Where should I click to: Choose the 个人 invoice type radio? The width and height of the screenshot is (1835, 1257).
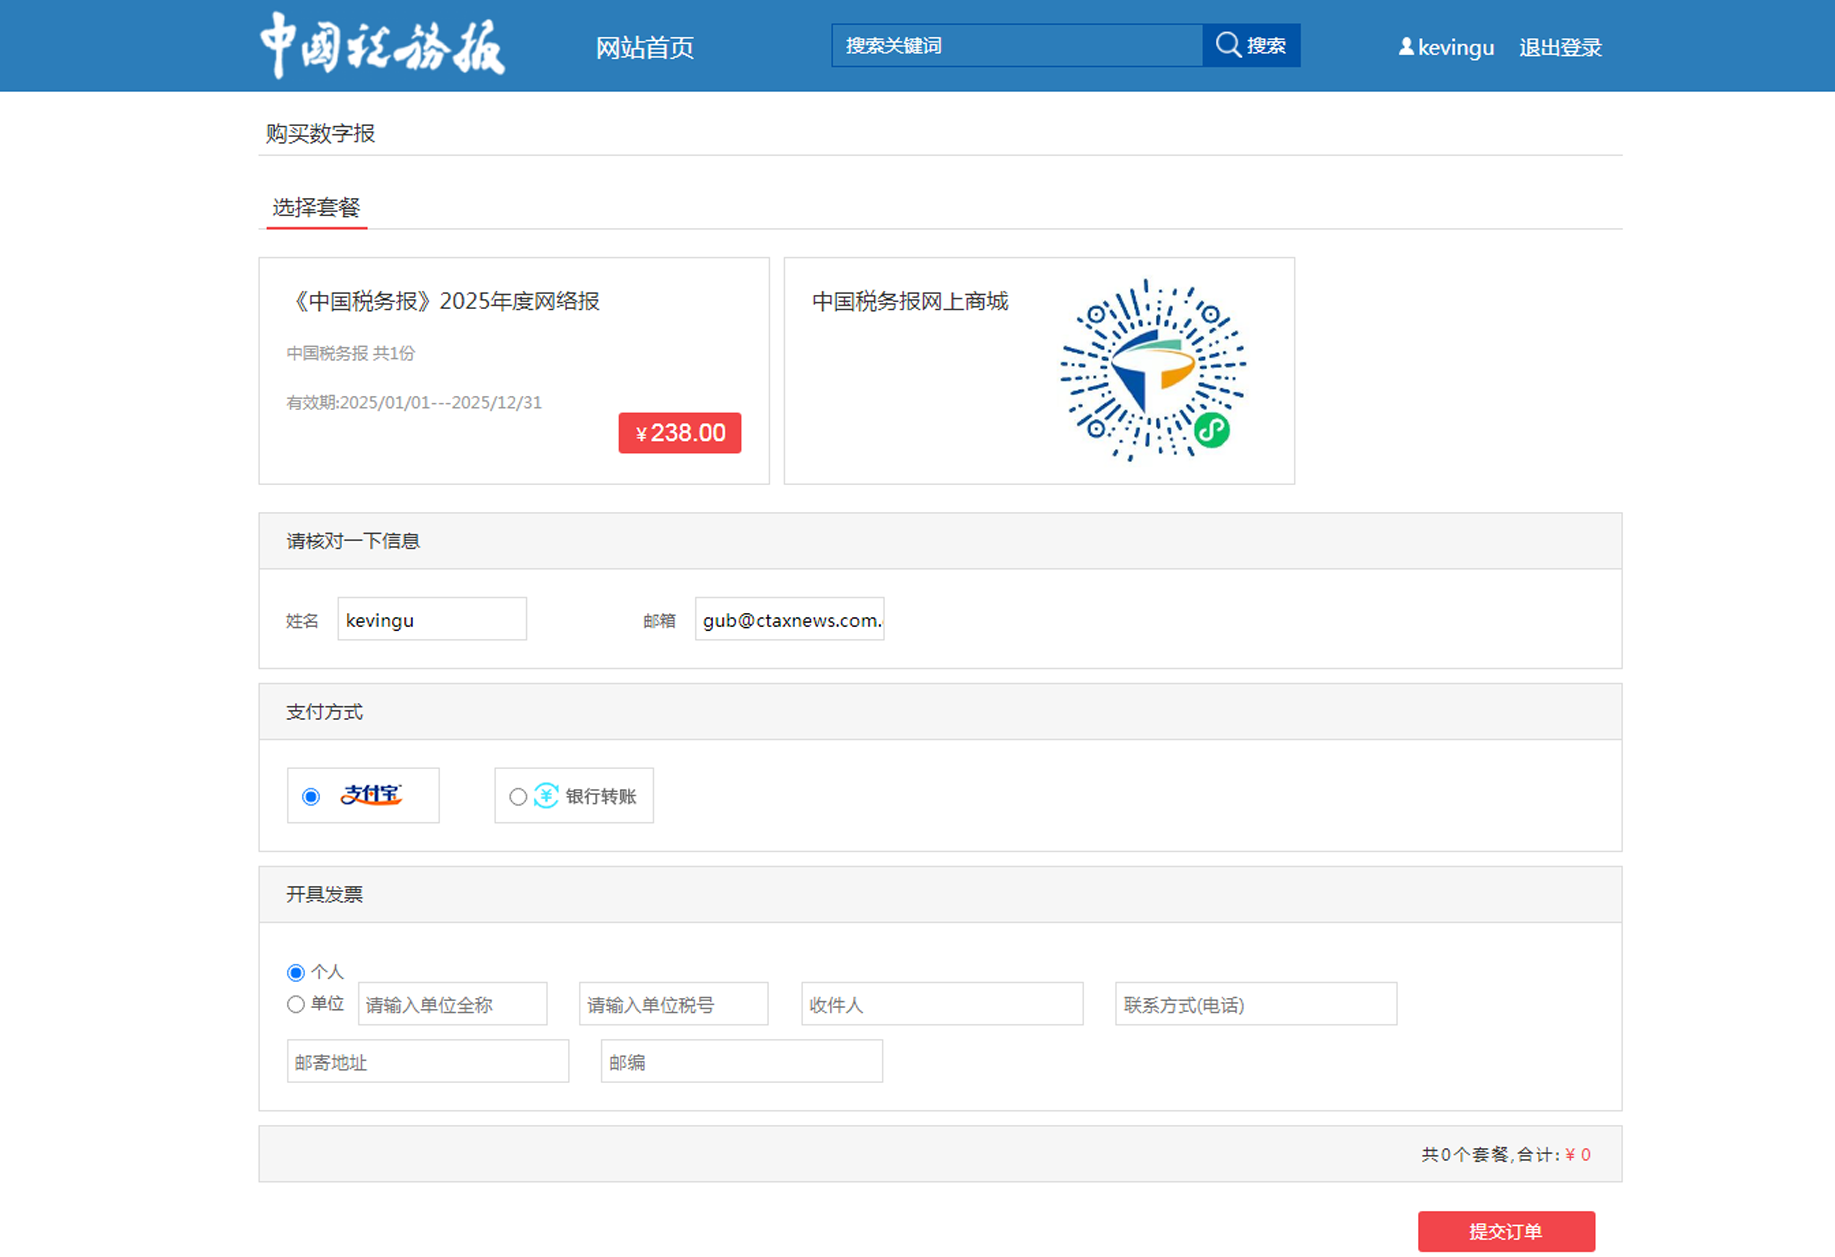click(x=296, y=972)
